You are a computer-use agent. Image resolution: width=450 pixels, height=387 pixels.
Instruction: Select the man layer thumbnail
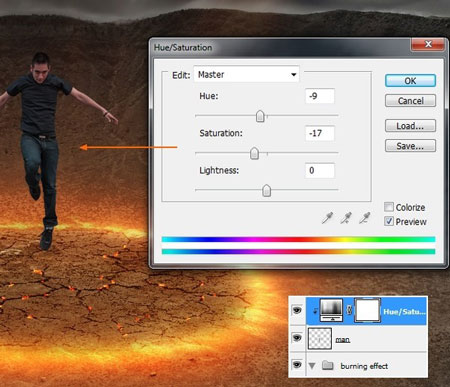[x=320, y=338]
